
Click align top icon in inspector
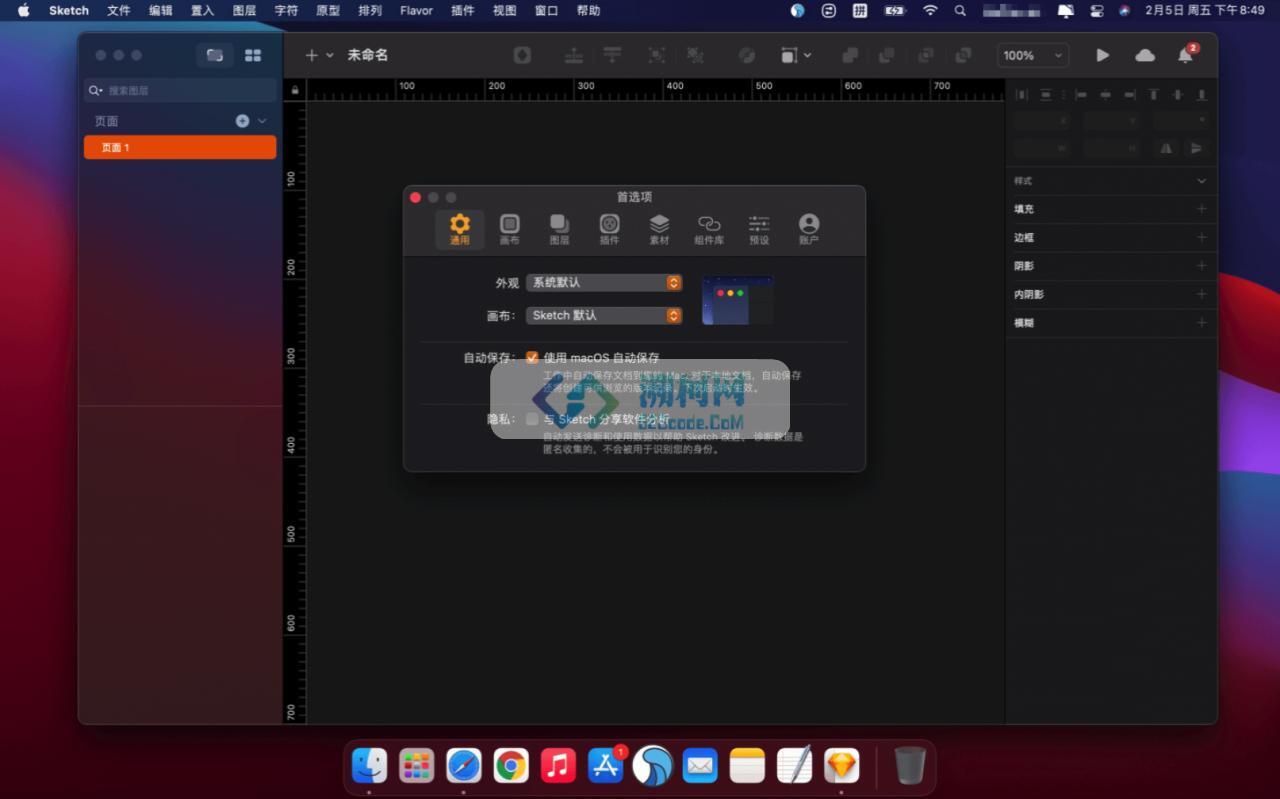coord(1153,95)
